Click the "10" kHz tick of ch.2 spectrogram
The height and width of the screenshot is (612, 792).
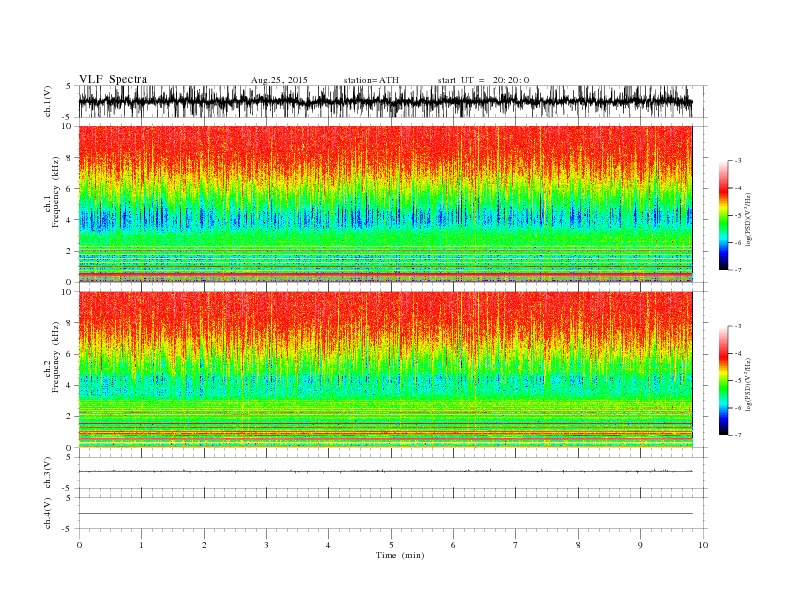click(67, 292)
